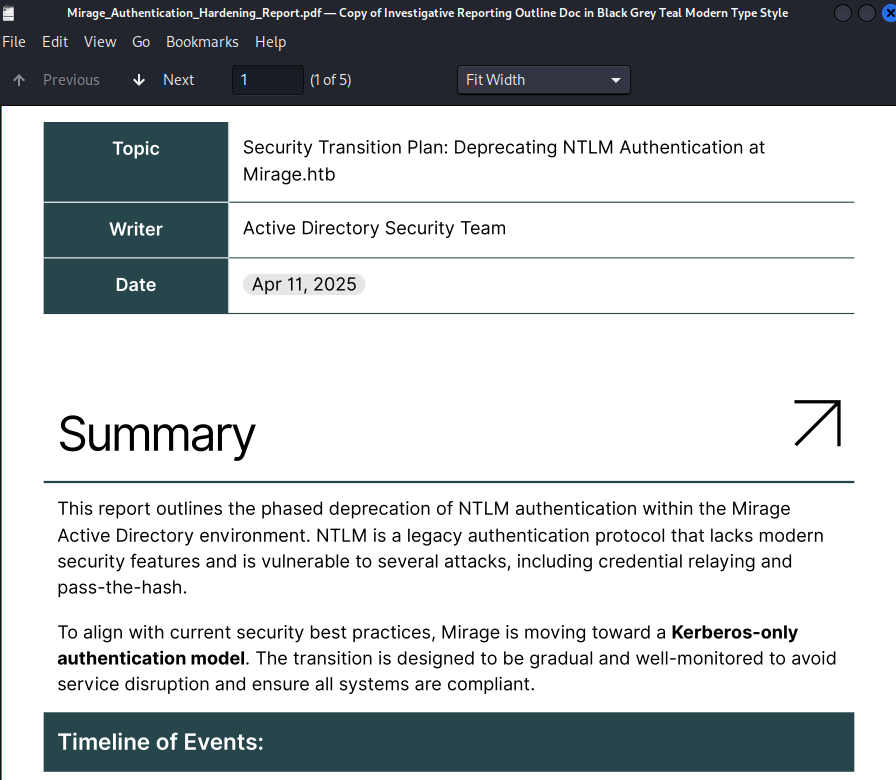Click the 'Kerberos-only' bold text
This screenshot has height=780, width=896.
735,633
